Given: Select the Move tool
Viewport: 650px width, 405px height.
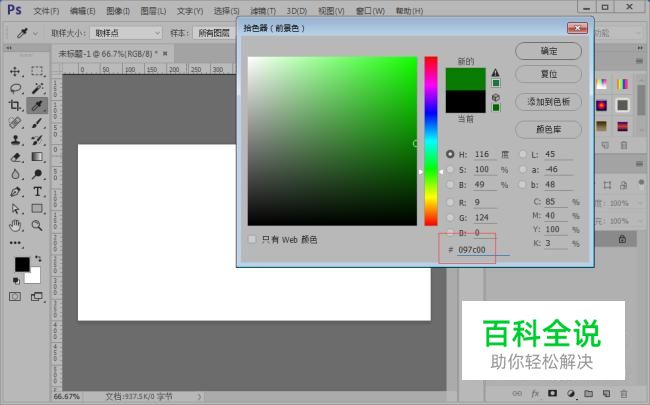Looking at the screenshot, I should point(15,71).
